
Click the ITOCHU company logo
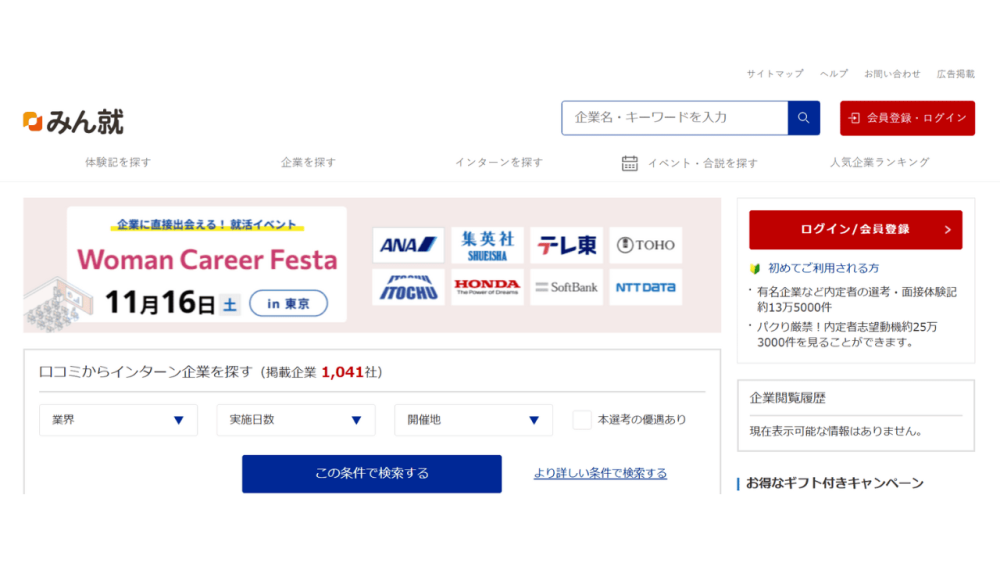tap(408, 288)
